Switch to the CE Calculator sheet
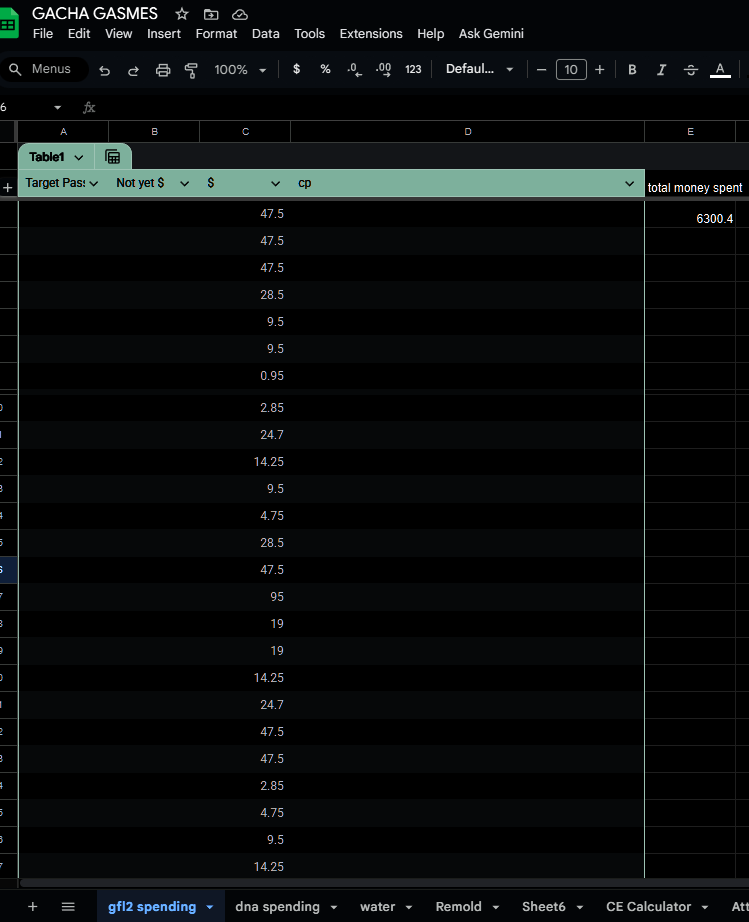This screenshot has height=922, width=749. [648, 907]
